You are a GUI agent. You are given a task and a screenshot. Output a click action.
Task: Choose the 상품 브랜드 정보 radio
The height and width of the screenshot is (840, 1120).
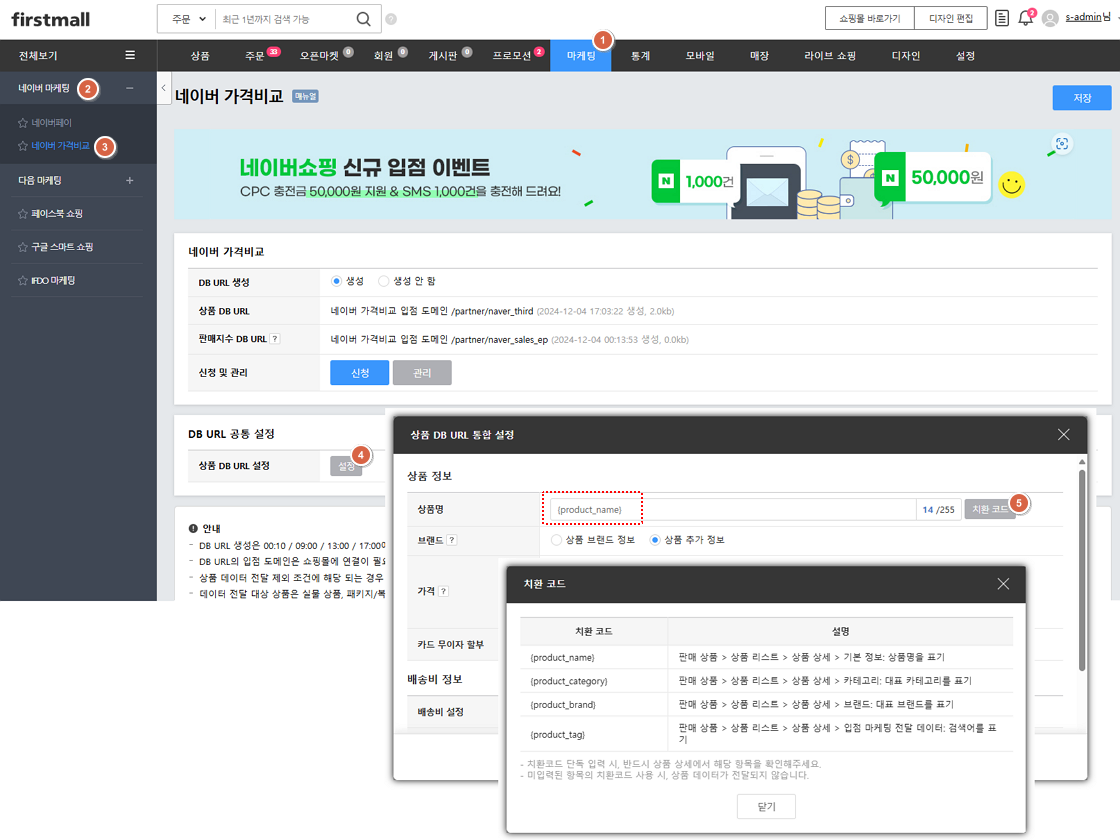[556, 540]
